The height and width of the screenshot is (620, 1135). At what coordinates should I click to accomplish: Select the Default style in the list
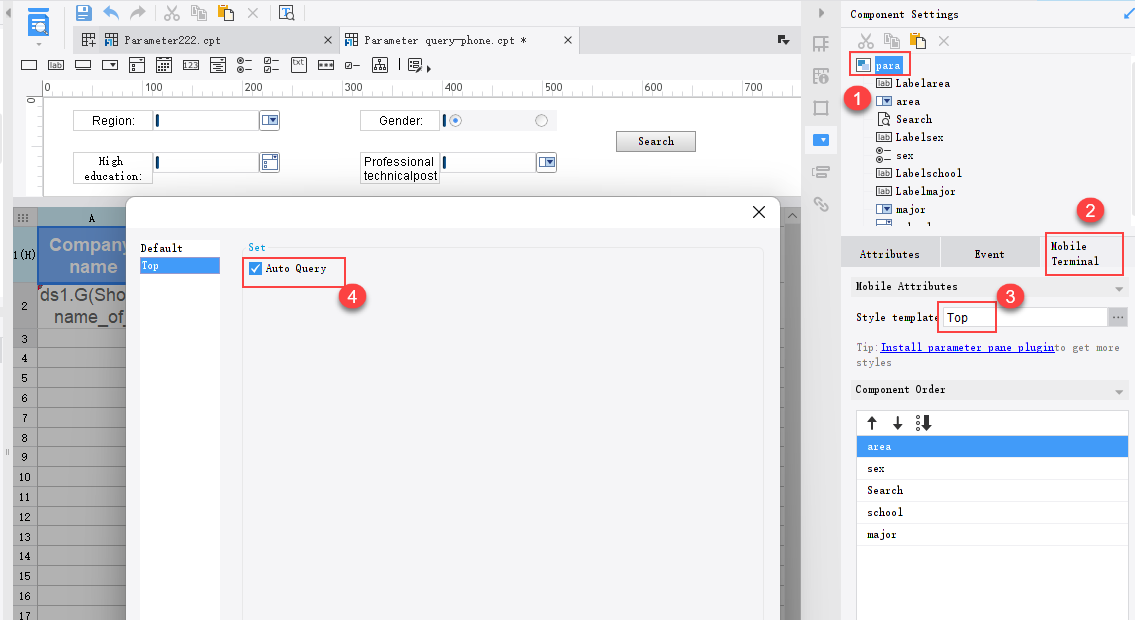[x=180, y=248]
